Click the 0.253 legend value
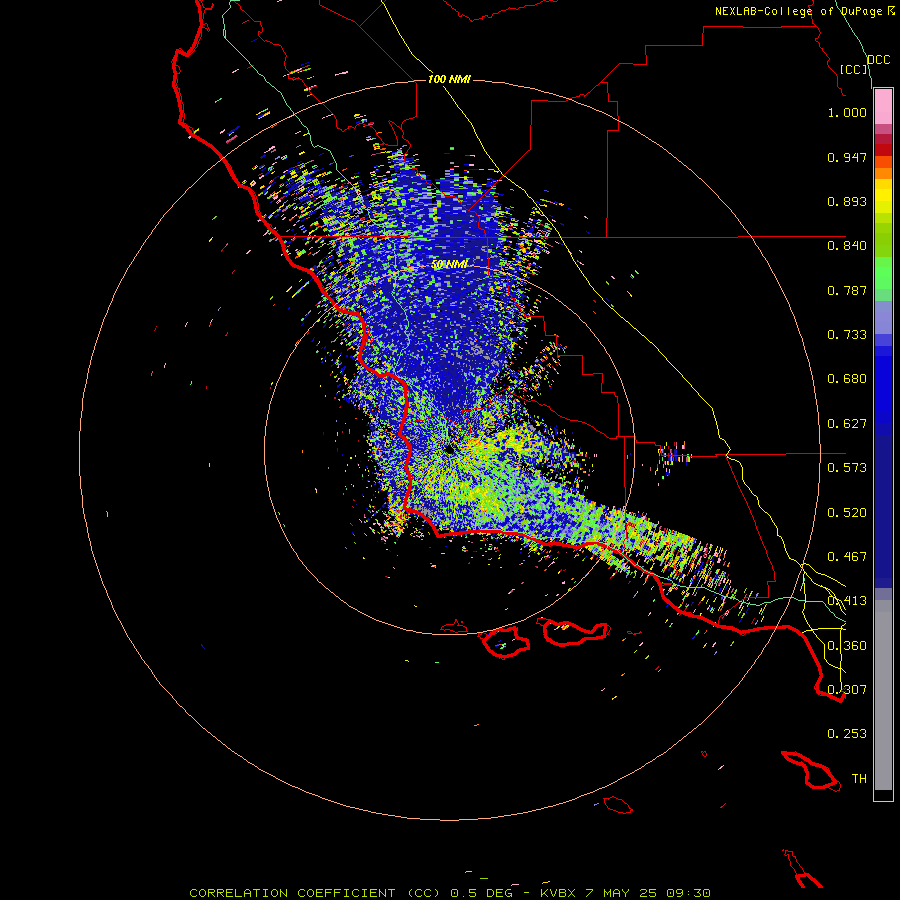The height and width of the screenshot is (900, 900). coord(847,734)
